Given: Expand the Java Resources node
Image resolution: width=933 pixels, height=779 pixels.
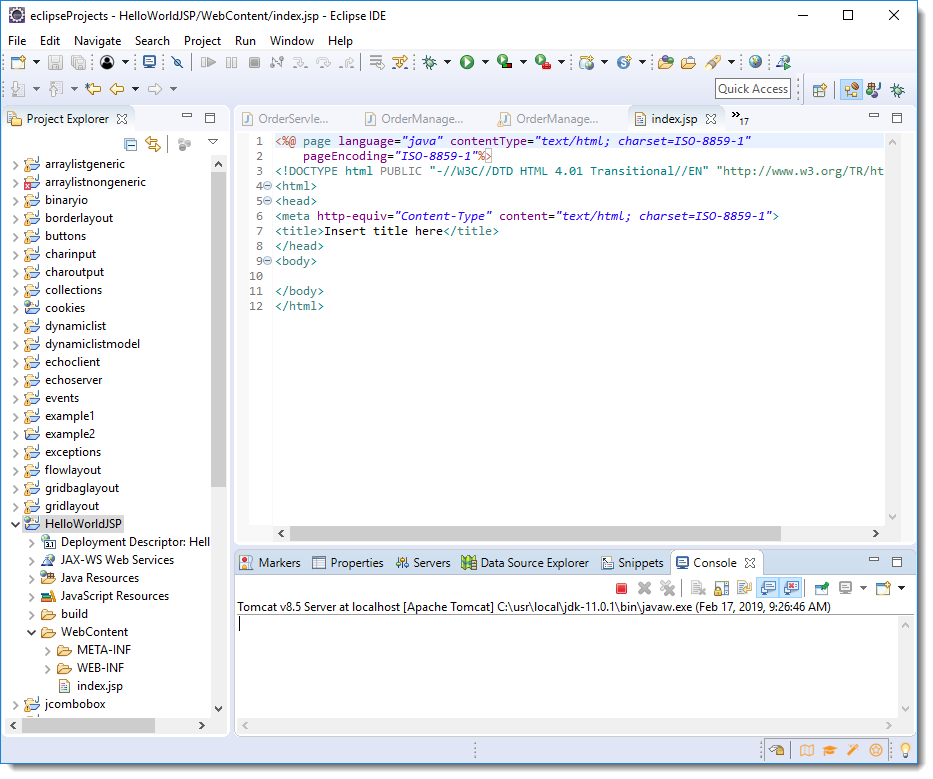Looking at the screenshot, I should pos(32,579).
